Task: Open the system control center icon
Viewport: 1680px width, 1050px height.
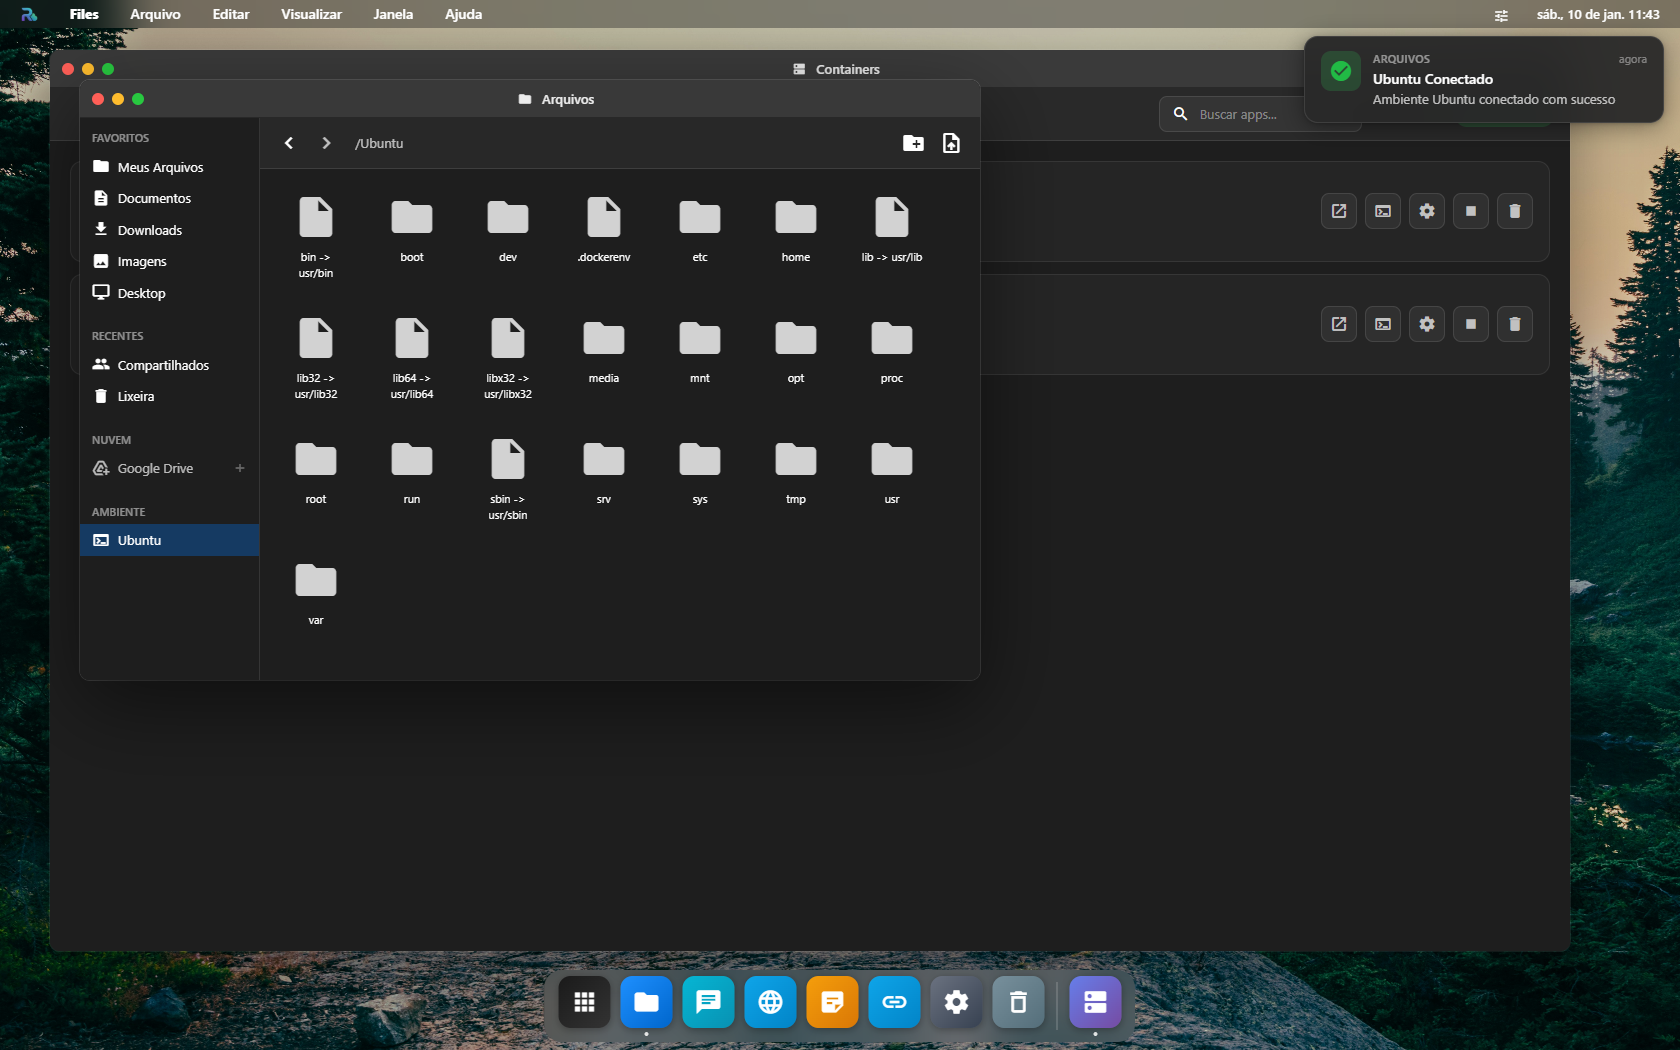Action: pyautogui.click(x=1501, y=15)
